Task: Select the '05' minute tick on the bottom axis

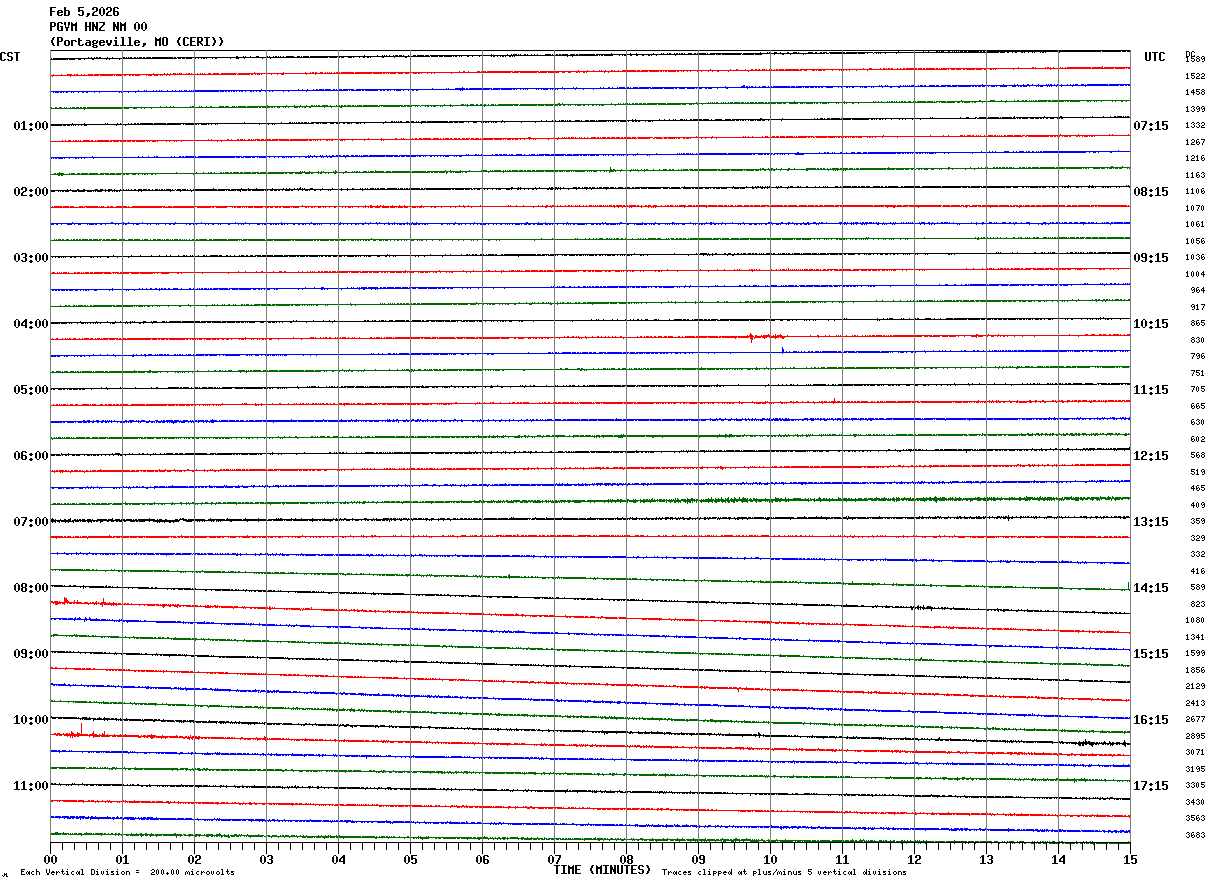Action: pos(411,859)
